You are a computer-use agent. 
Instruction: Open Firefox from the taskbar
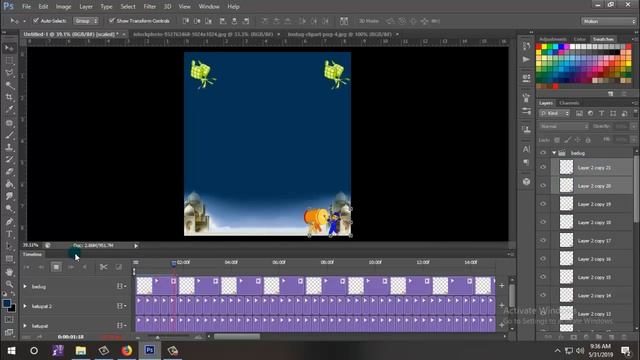click(127, 350)
